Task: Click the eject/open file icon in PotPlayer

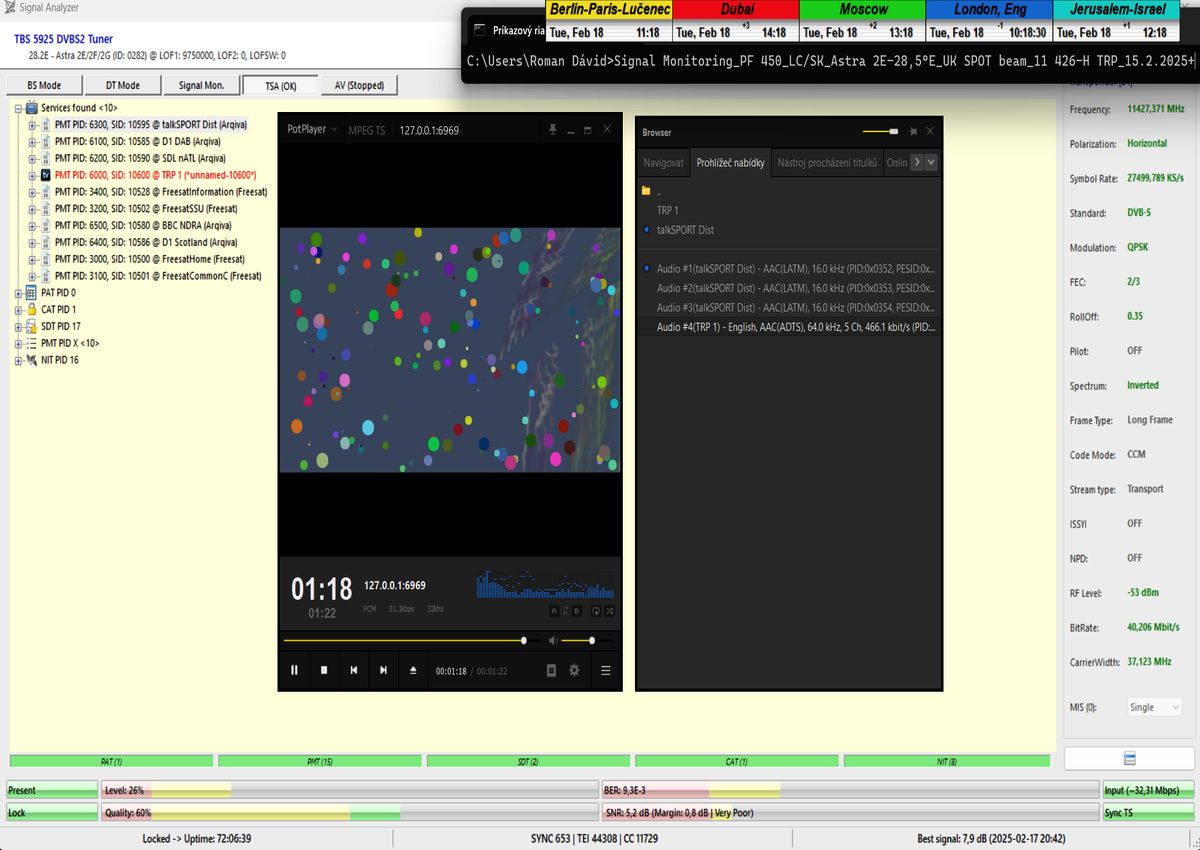Action: (x=414, y=670)
